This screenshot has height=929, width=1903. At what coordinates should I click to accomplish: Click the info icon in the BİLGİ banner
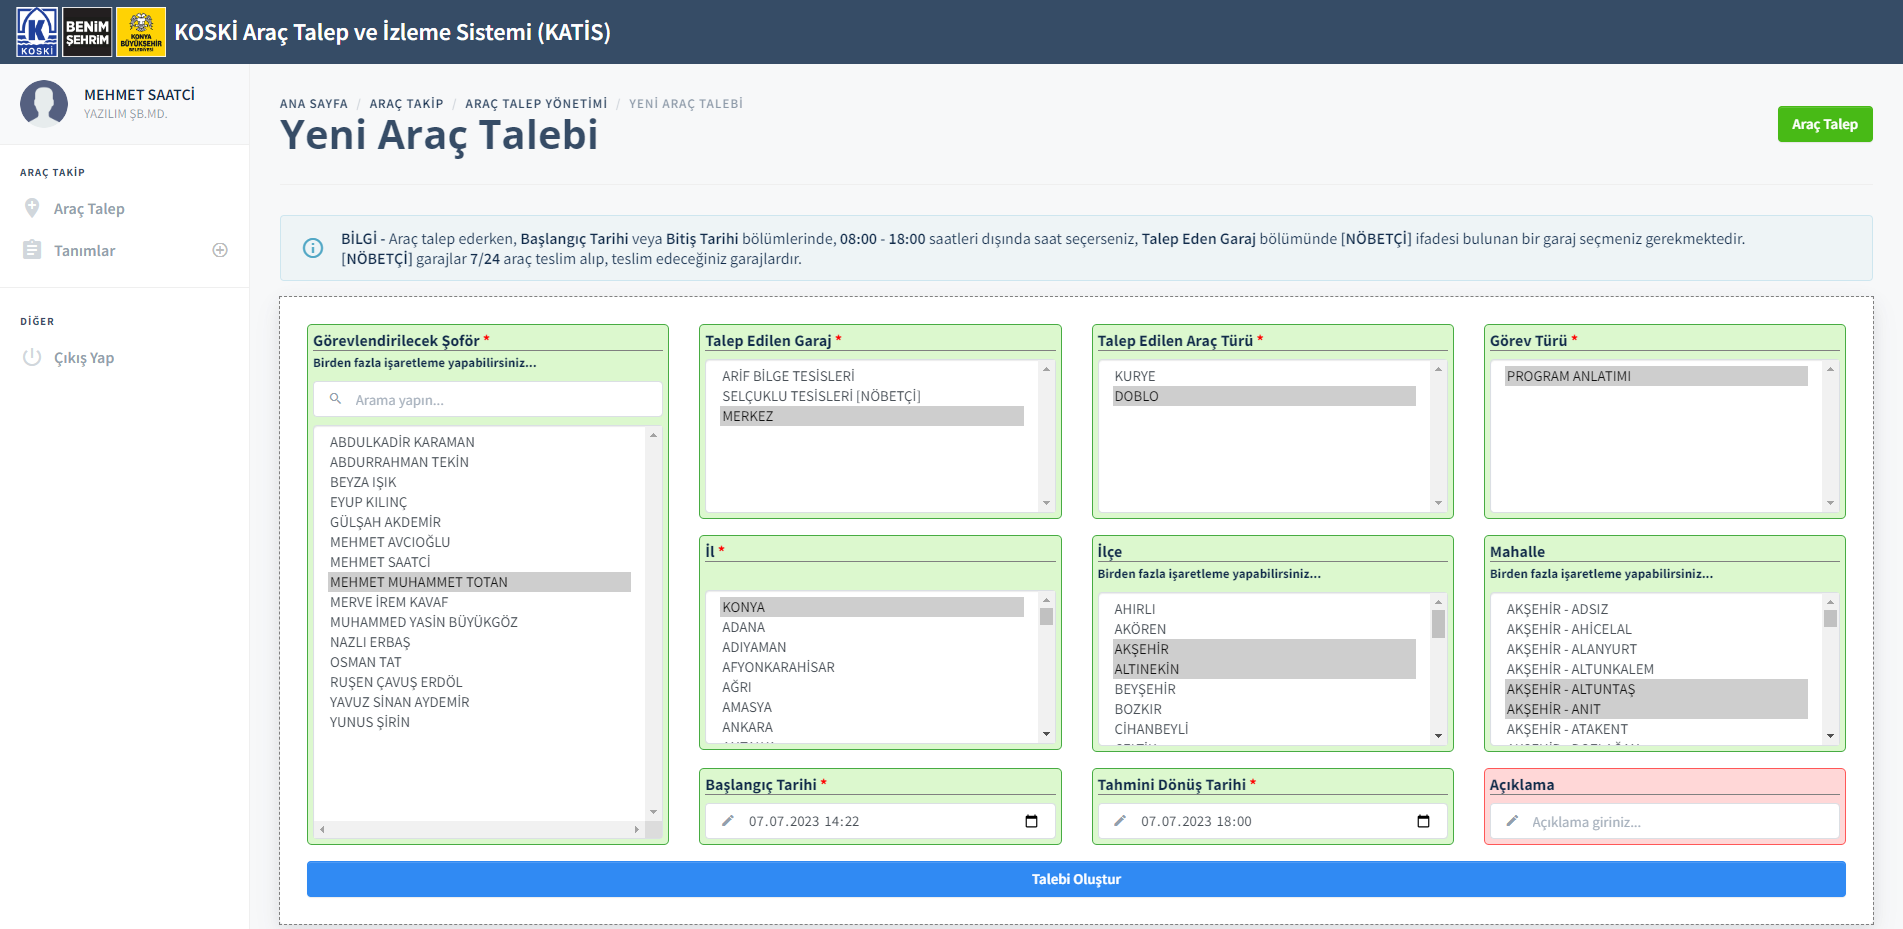pos(313,248)
